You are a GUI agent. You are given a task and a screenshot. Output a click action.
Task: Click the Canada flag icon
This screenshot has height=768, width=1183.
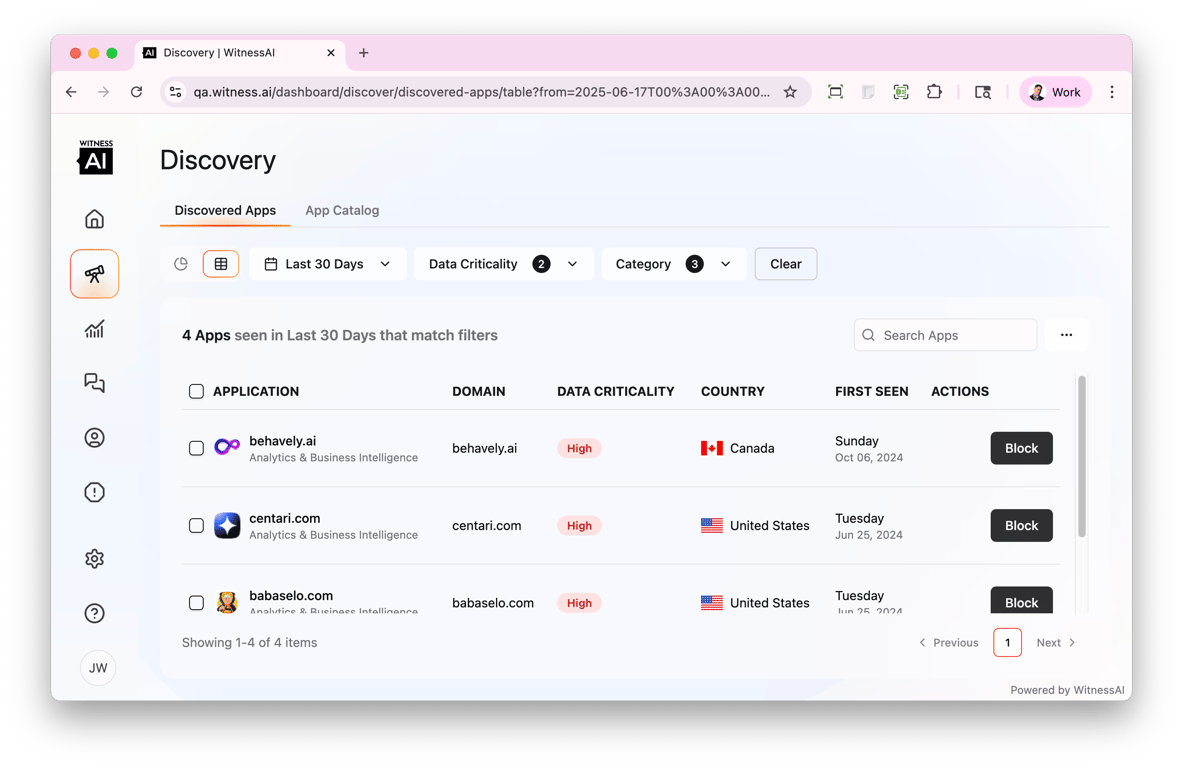[x=711, y=448]
